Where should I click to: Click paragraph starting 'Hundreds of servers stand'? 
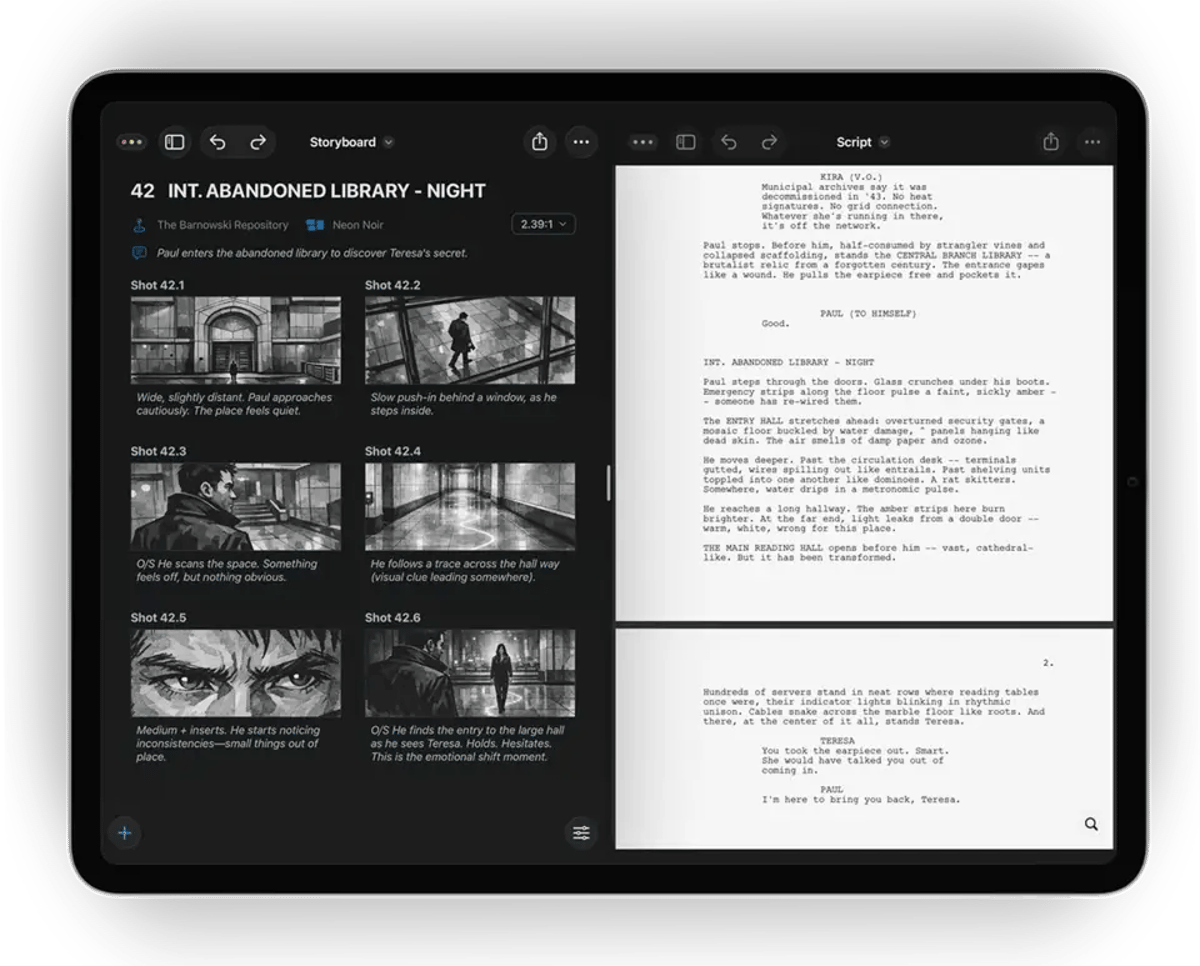click(874, 707)
